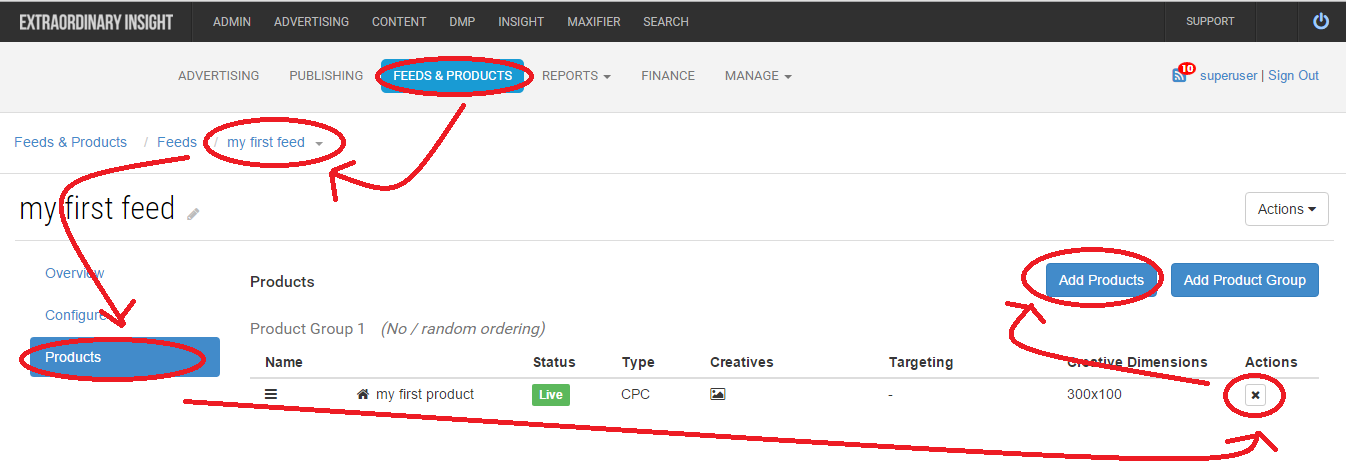
Task: Click the 300x100 dimensions cell
Action: pos(1094,394)
